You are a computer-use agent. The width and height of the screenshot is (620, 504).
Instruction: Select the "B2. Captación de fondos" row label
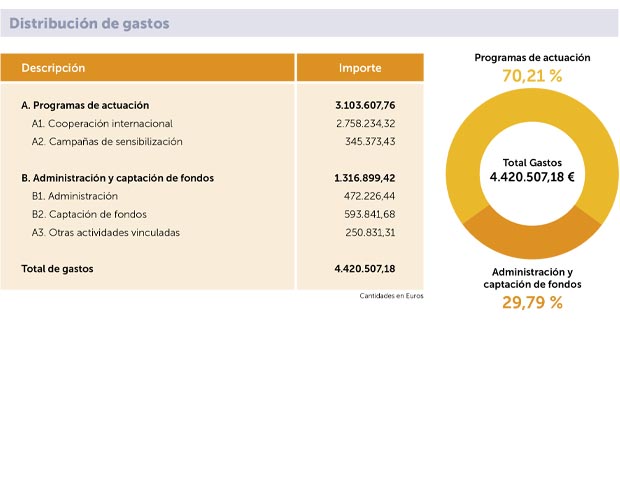89,214
